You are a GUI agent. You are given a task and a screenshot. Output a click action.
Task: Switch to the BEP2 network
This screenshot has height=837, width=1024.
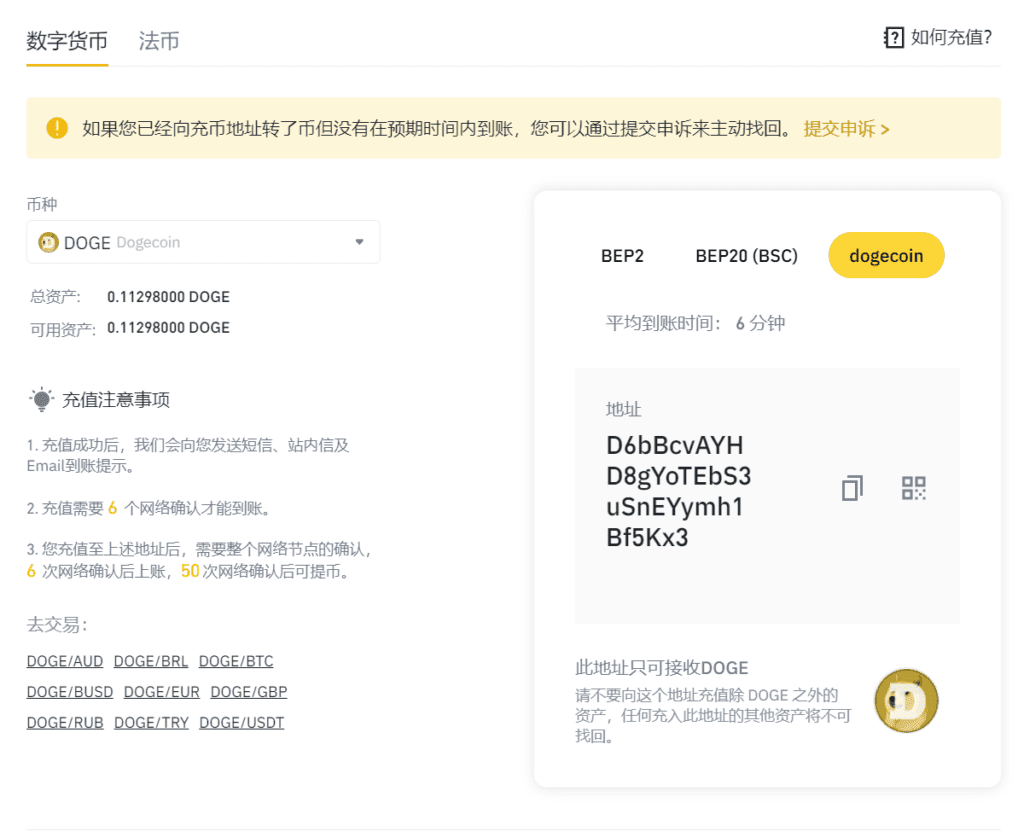point(622,256)
